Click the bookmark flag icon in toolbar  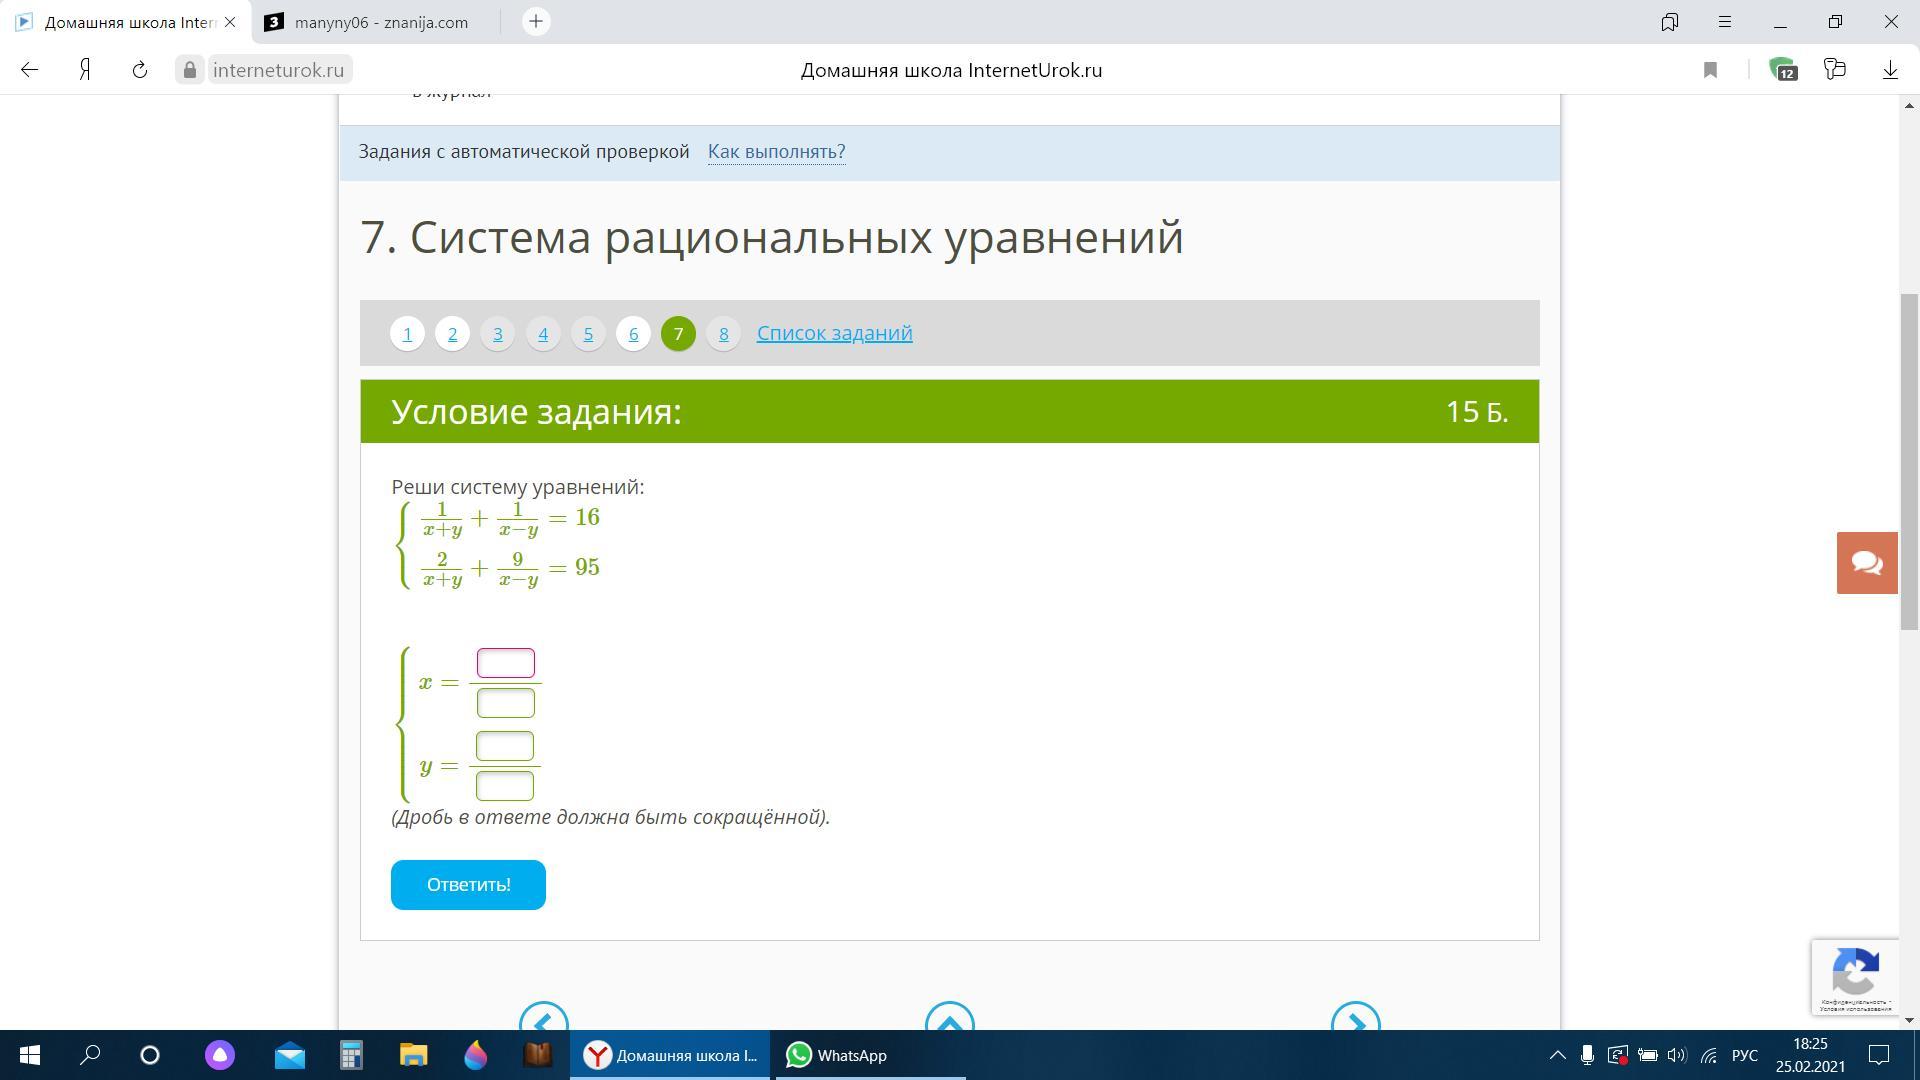(x=1710, y=70)
